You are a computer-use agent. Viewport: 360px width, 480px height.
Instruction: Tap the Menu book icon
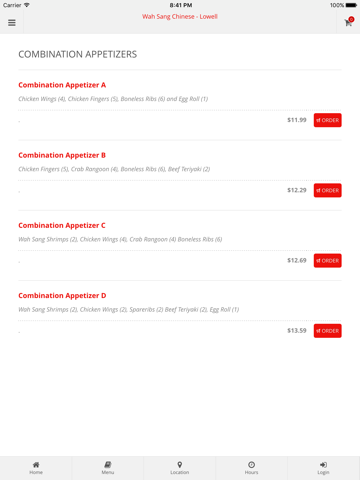coord(108,464)
